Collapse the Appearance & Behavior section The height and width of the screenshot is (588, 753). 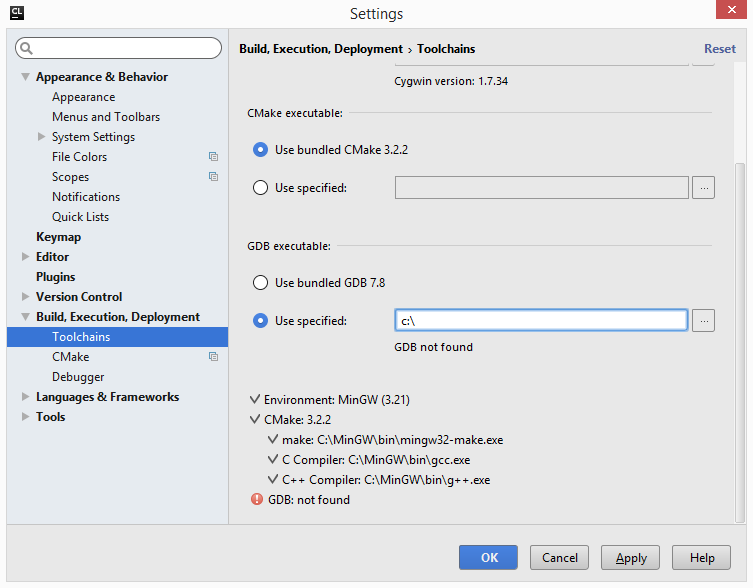click(x=25, y=77)
